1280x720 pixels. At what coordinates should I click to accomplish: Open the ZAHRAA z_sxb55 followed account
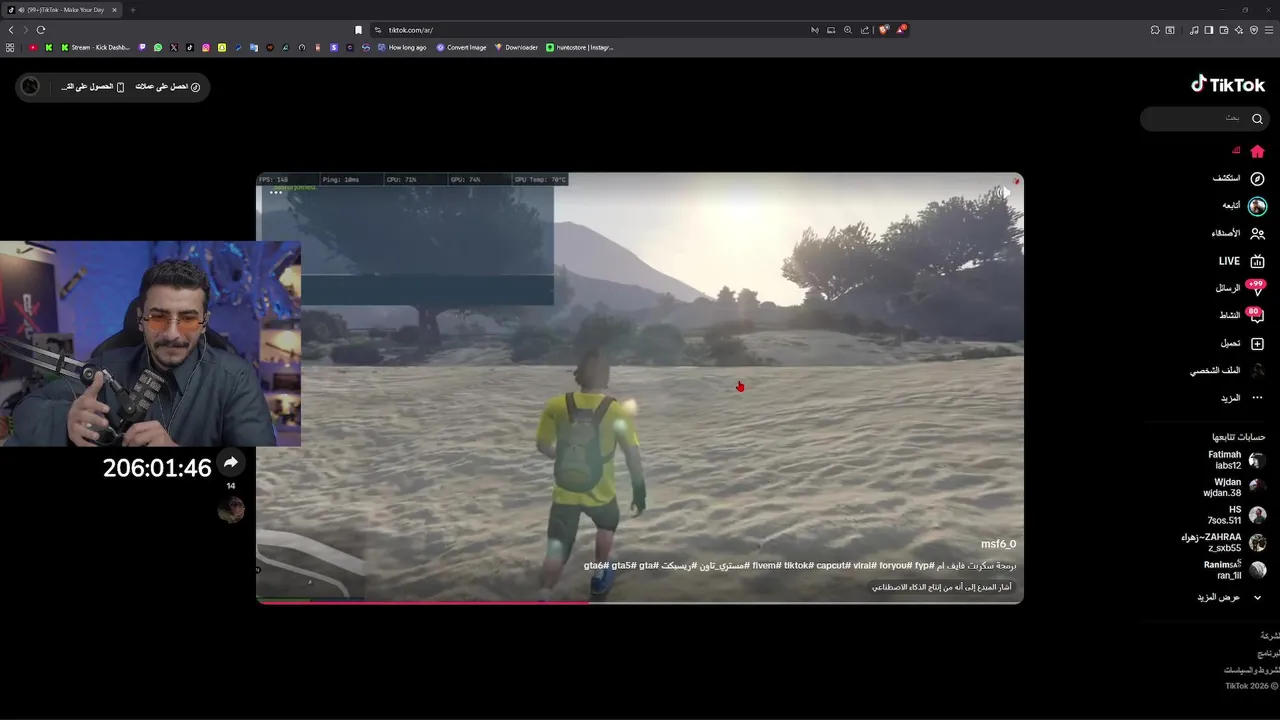[1224, 543]
